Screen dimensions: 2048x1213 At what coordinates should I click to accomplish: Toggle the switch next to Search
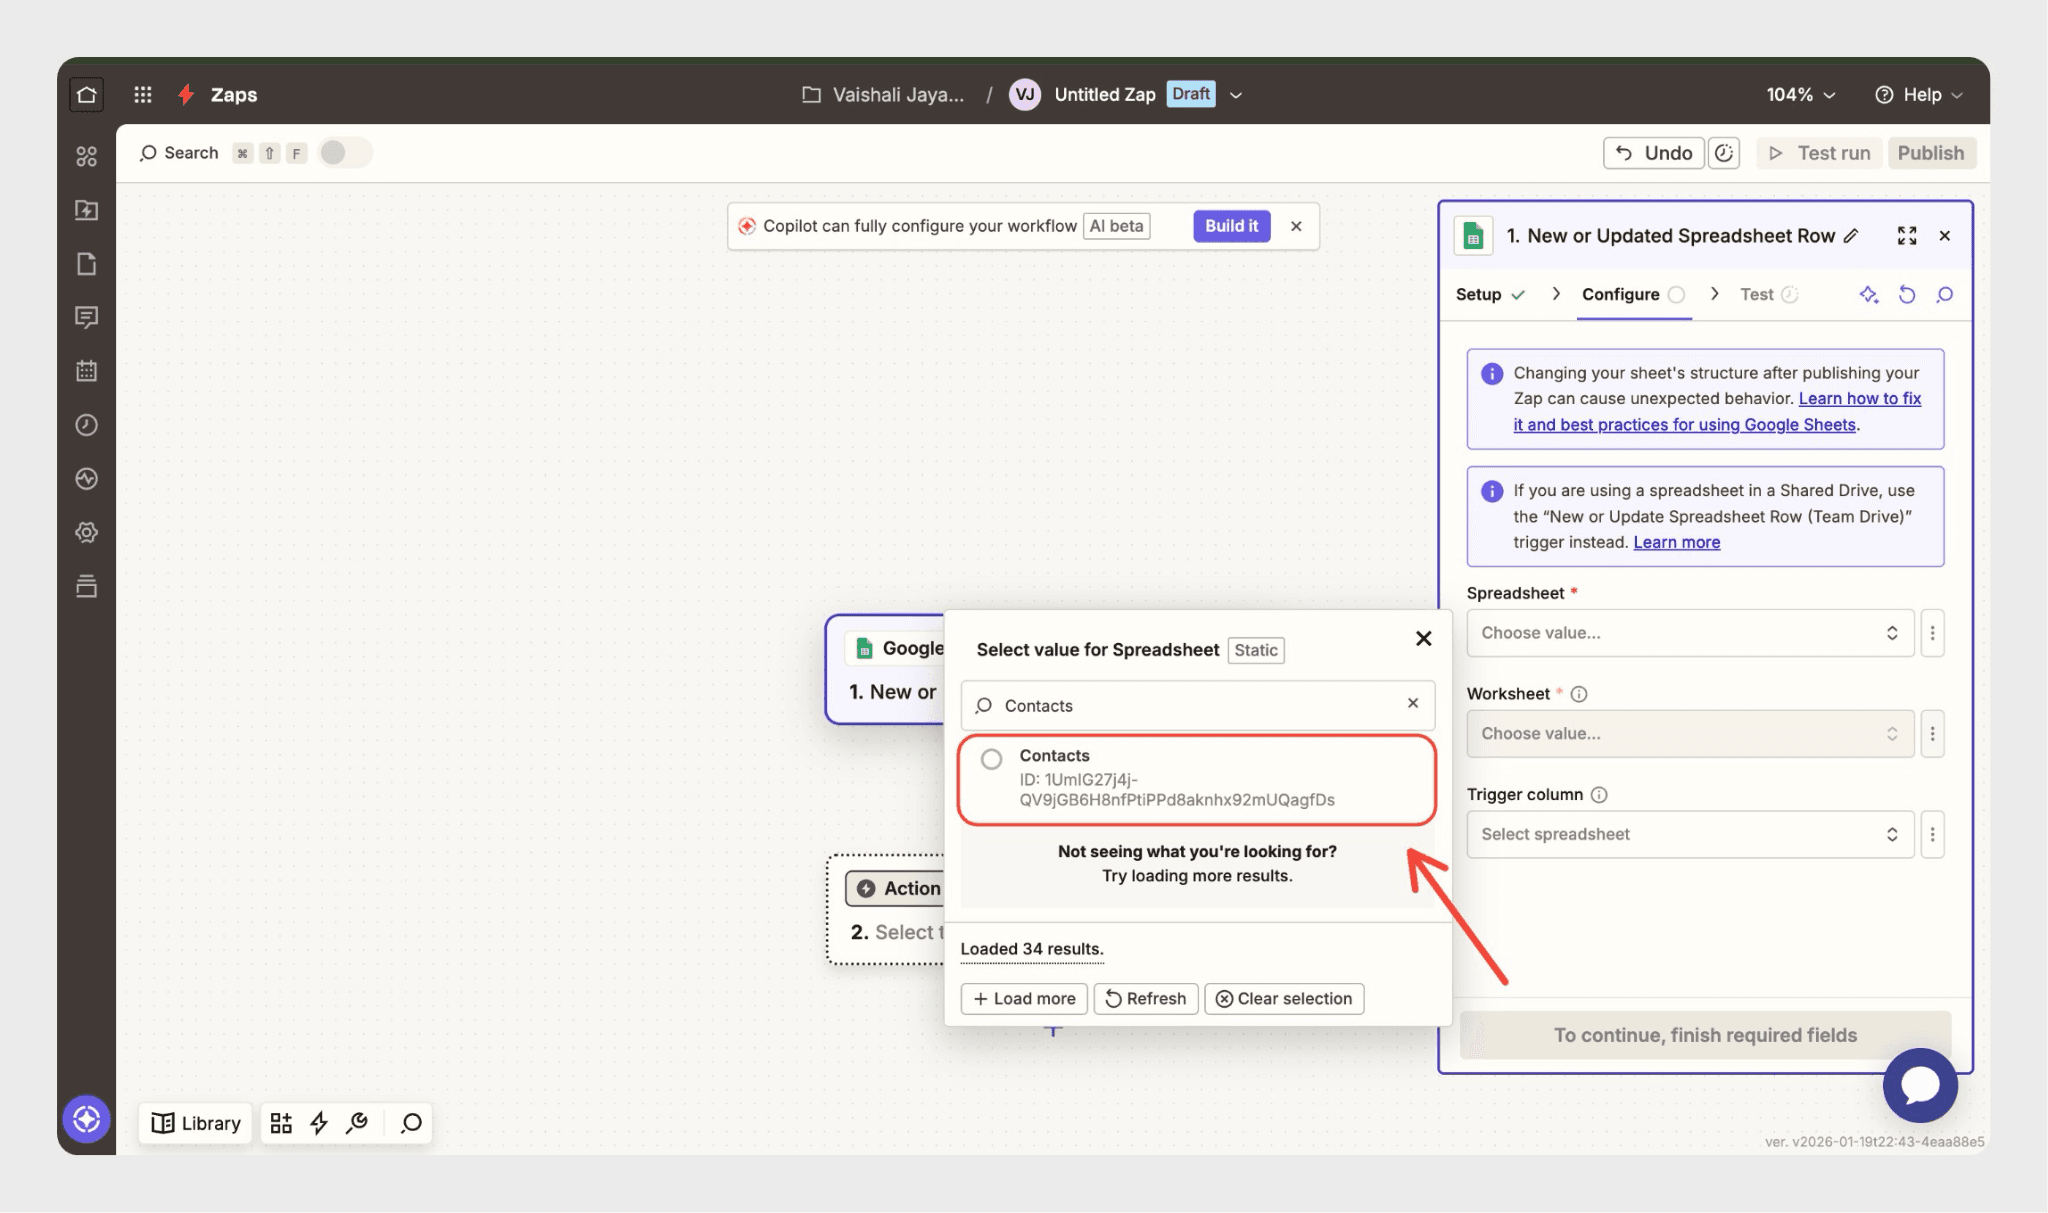[x=344, y=153]
